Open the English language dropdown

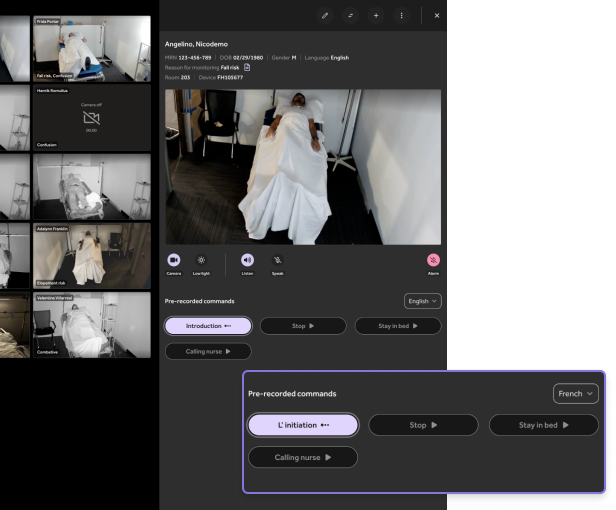click(x=422, y=301)
